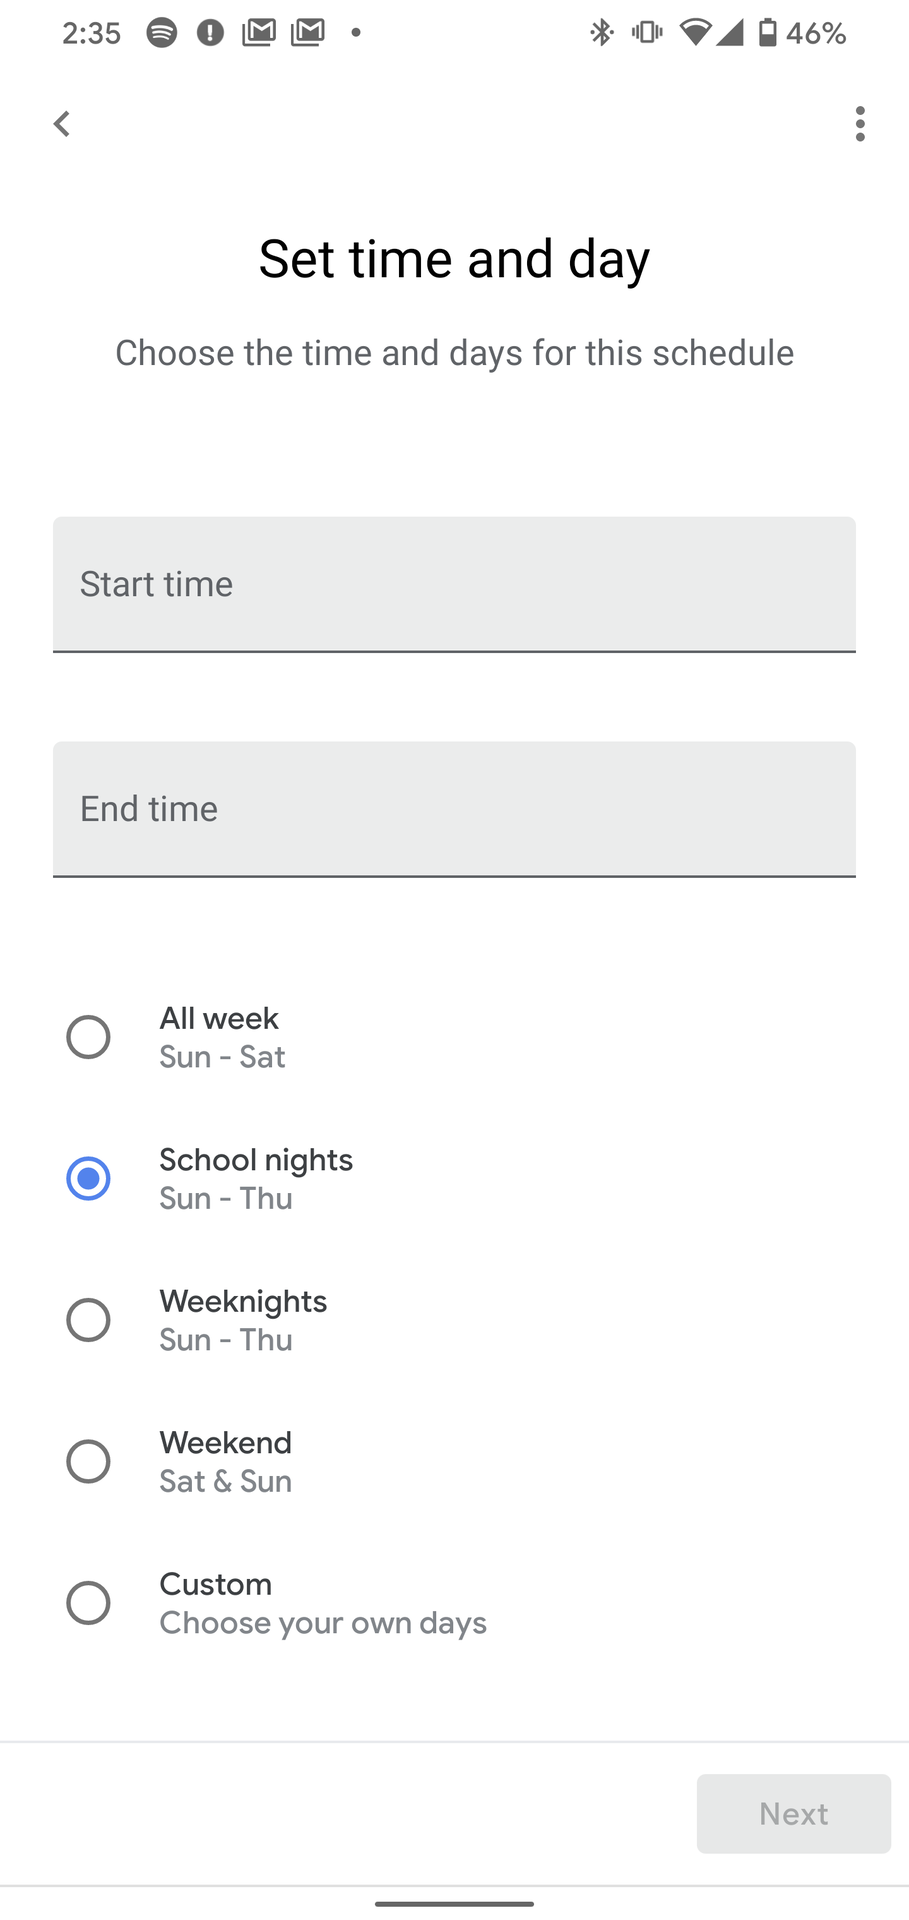Screen dimensions: 909x1920
Task: Select the Weekend radio button
Action: [x=88, y=1461]
